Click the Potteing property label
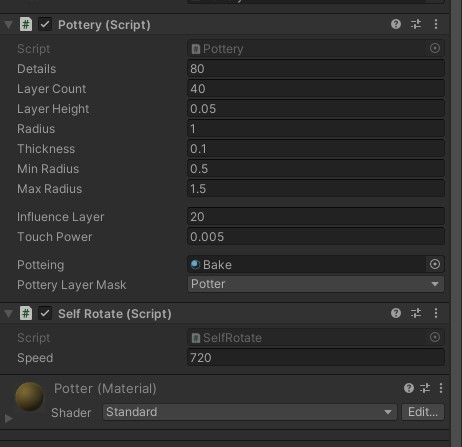Viewport: 462px width, 447px height. pyautogui.click(x=41, y=265)
